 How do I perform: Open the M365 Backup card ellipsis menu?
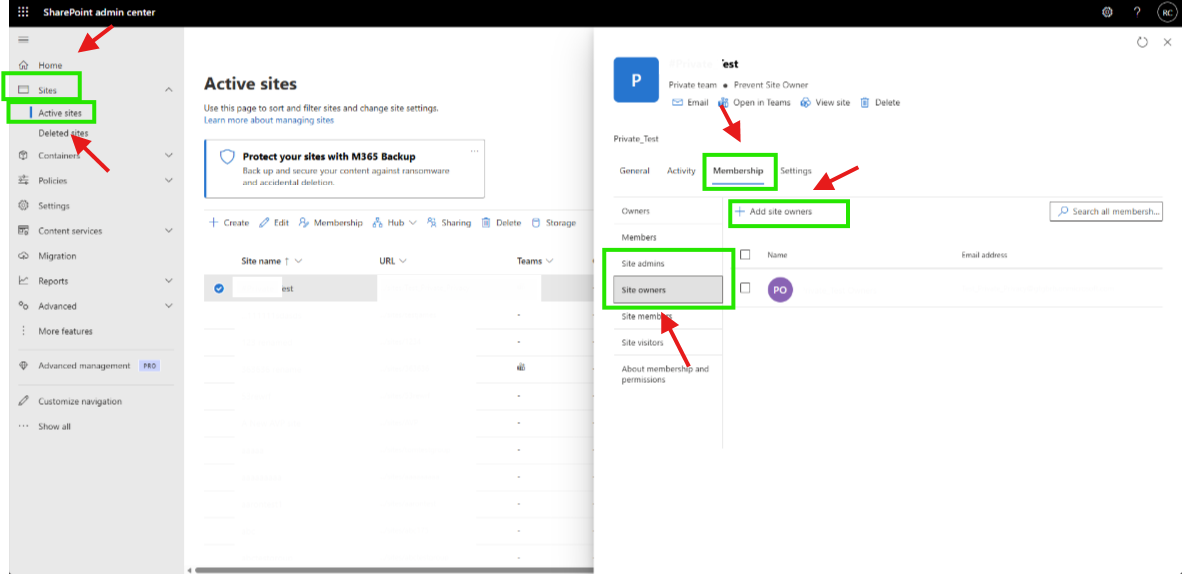point(474,151)
